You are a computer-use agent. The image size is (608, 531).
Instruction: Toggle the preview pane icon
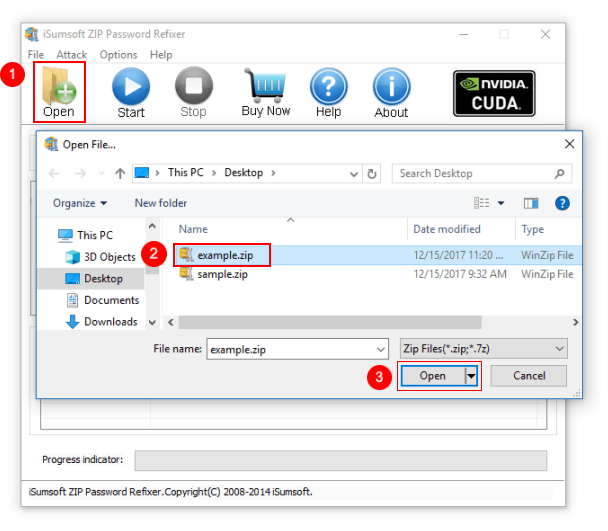(x=531, y=203)
